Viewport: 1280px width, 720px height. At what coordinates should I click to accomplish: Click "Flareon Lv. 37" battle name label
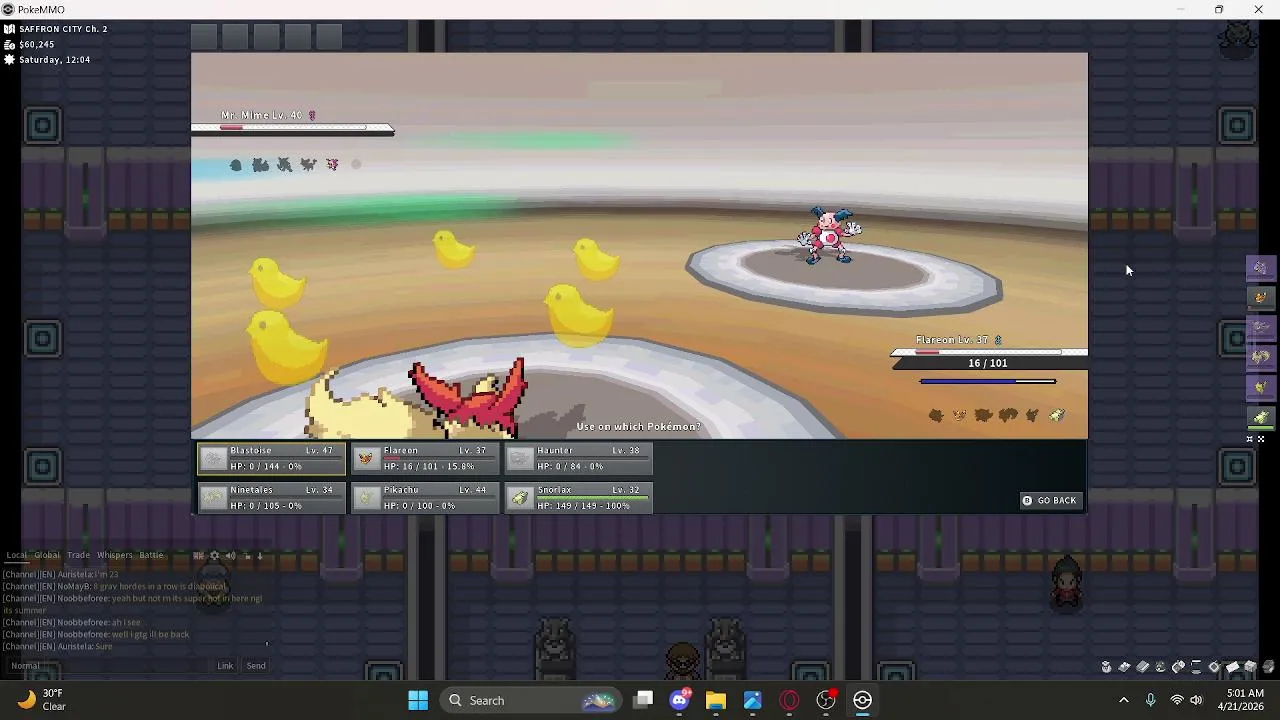pos(954,340)
